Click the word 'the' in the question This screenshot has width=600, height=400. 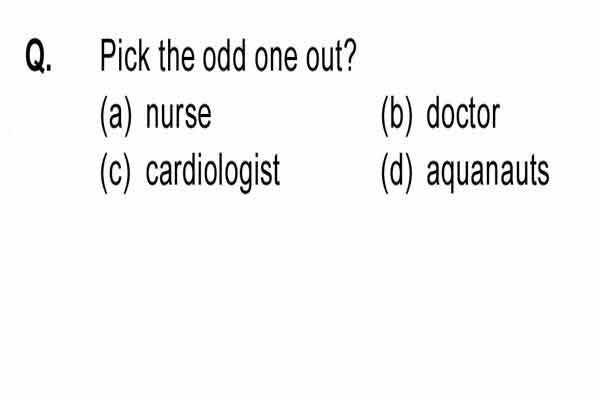pos(176,56)
